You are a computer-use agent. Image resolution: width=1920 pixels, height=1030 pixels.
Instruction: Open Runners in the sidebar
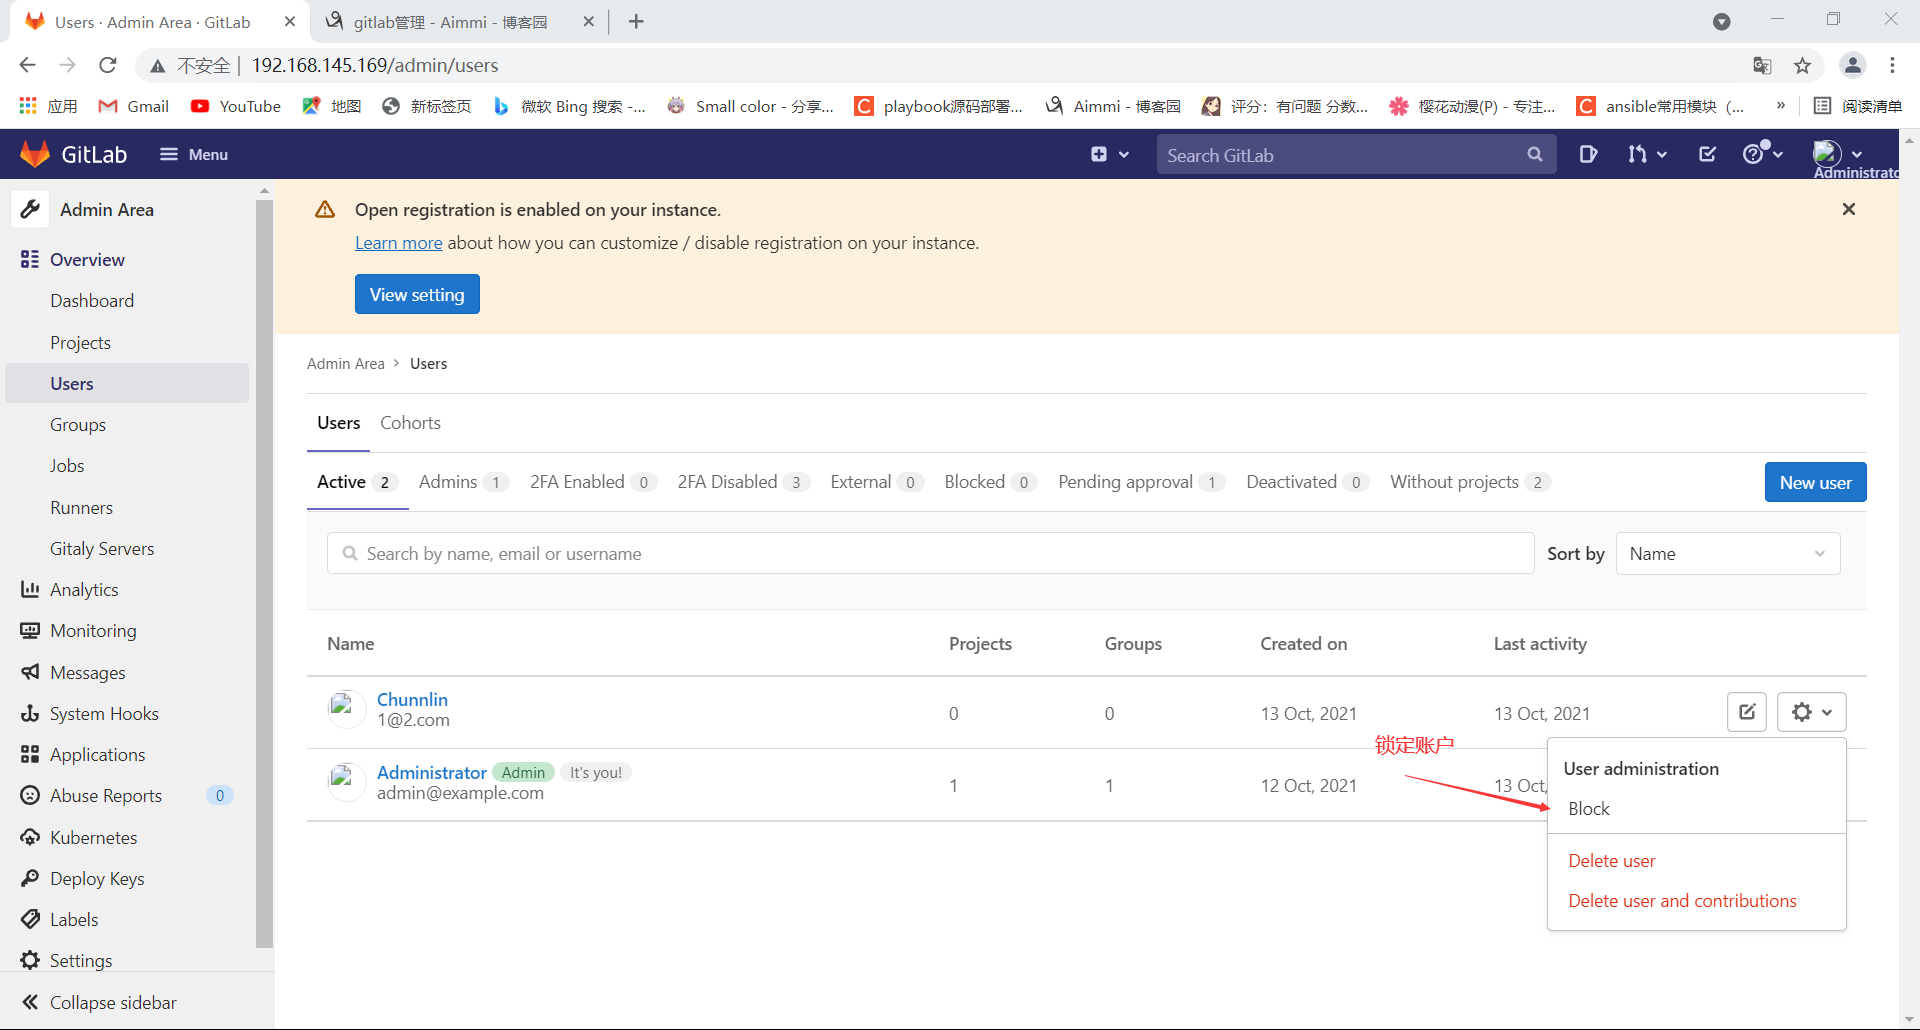[82, 508]
